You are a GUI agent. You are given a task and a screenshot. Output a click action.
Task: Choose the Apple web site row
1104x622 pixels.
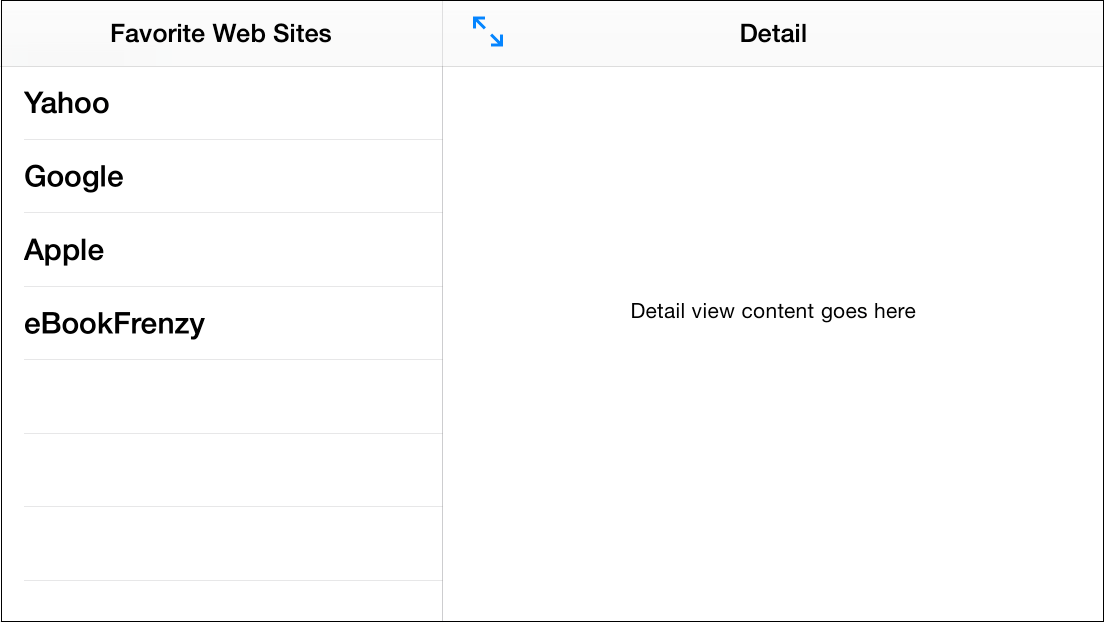[64, 250]
